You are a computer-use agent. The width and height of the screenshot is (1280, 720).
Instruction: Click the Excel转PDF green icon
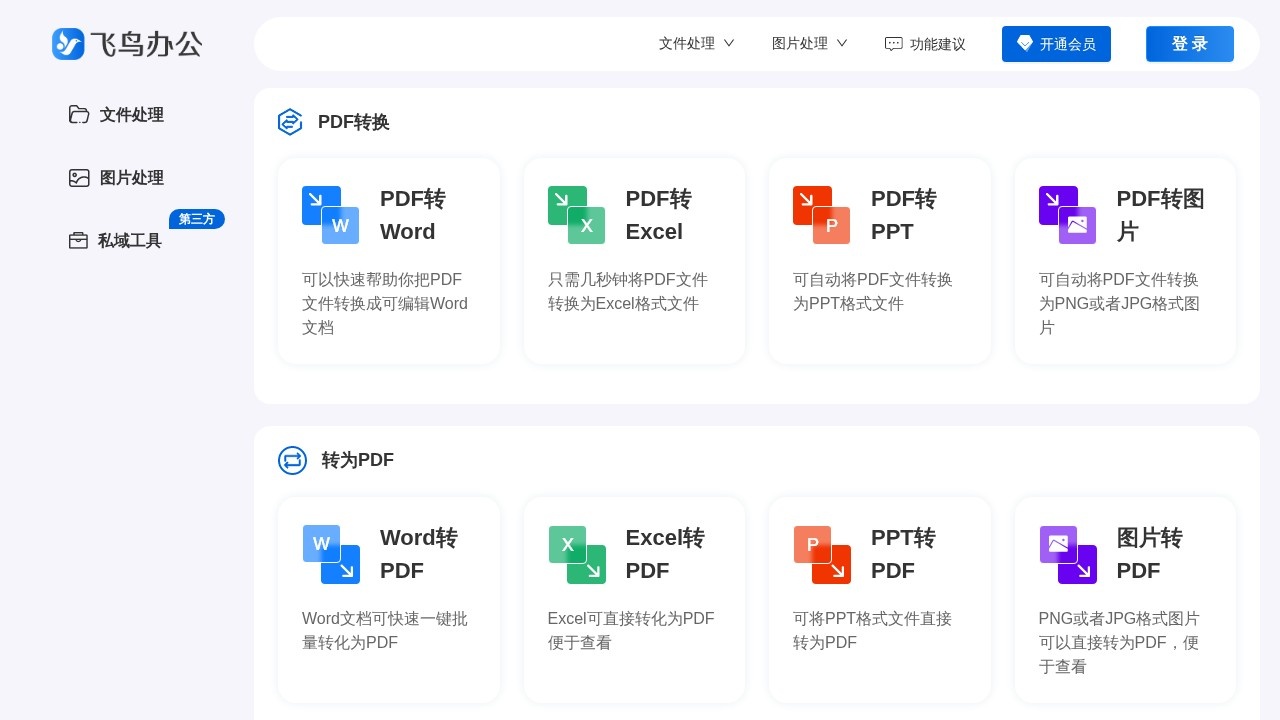576,554
